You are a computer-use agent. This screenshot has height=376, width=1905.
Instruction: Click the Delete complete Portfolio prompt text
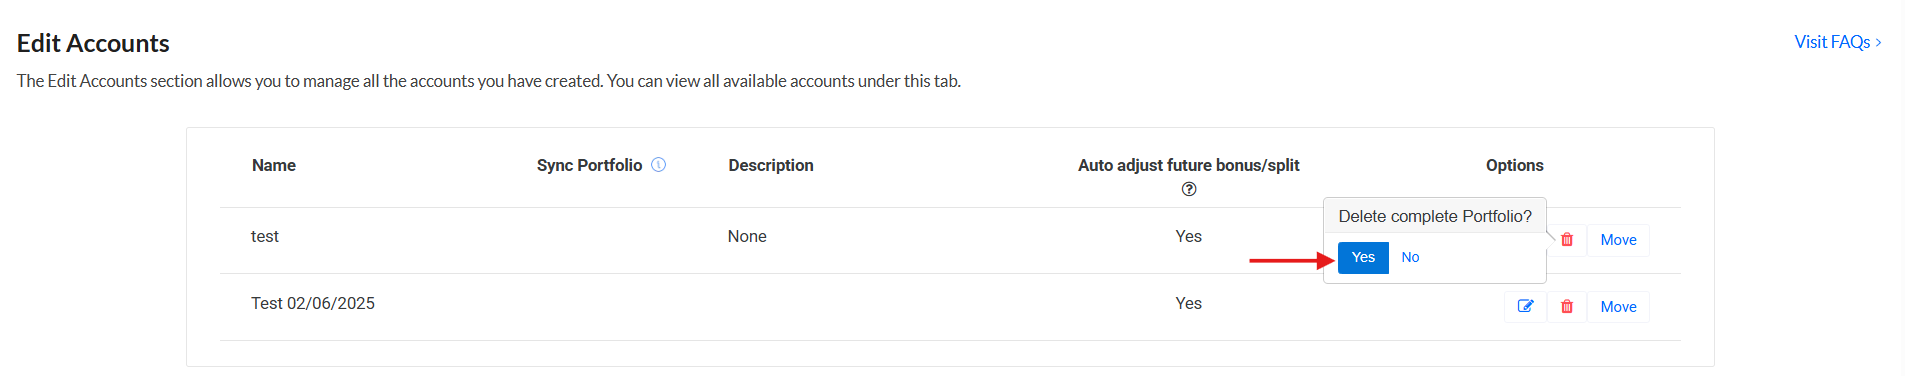[x=1435, y=216]
